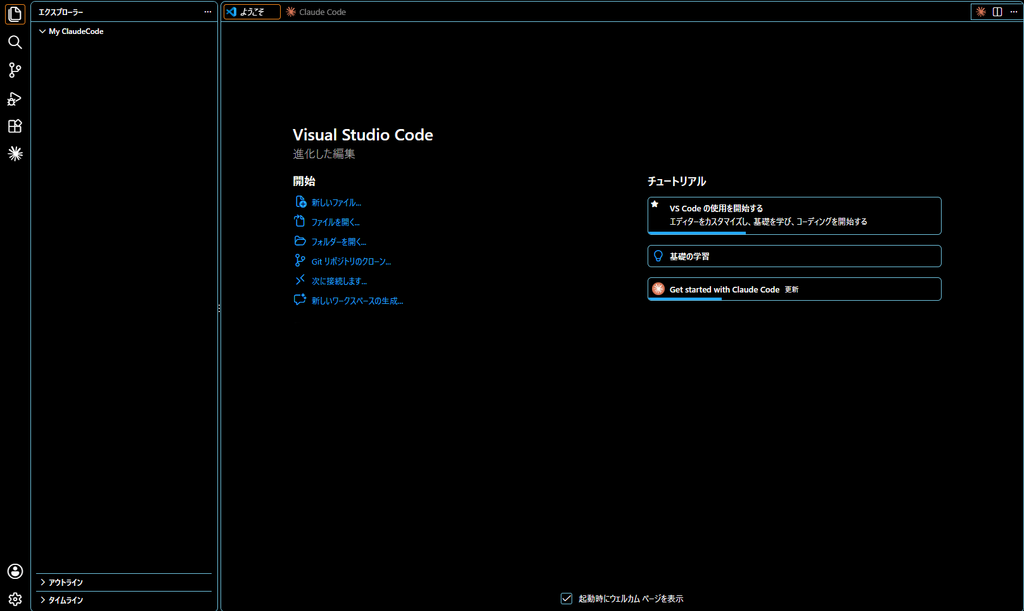Click the 新しいファイル link
Viewport: 1024px width, 611px height.
tap(336, 202)
